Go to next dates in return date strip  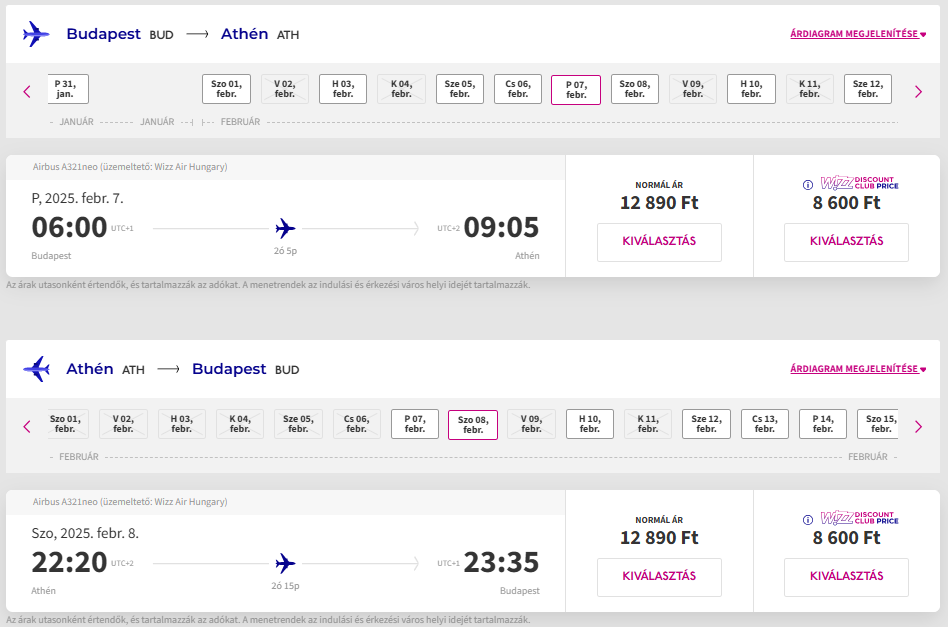pyautogui.click(x=918, y=426)
